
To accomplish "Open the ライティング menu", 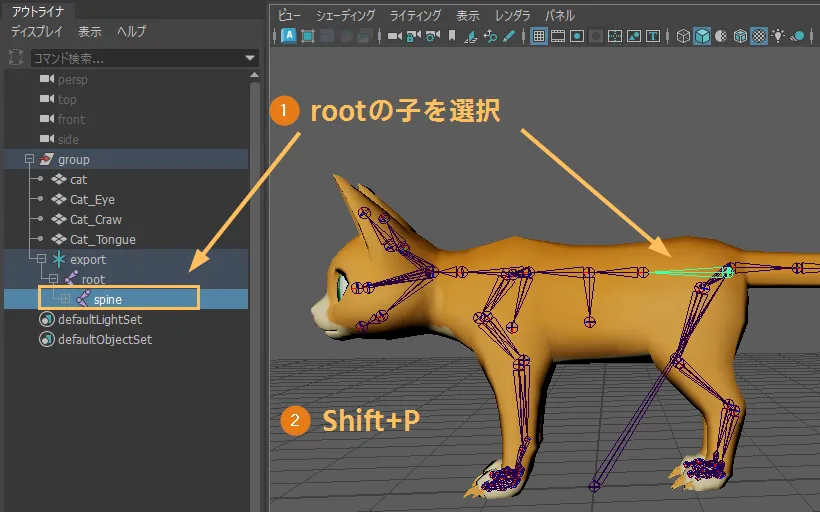I will 415,16.
